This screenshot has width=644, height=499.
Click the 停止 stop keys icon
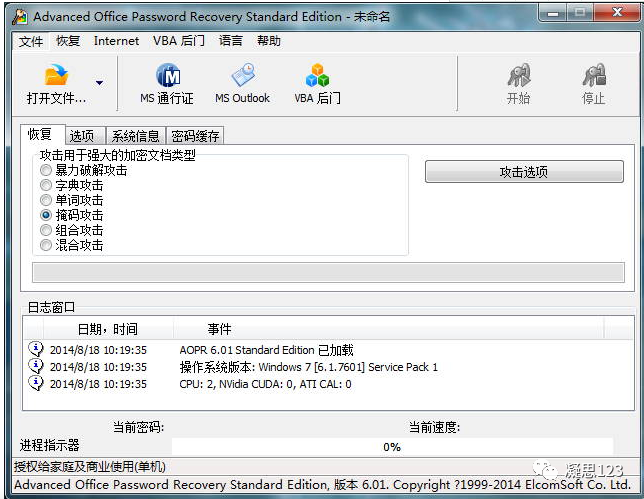594,75
